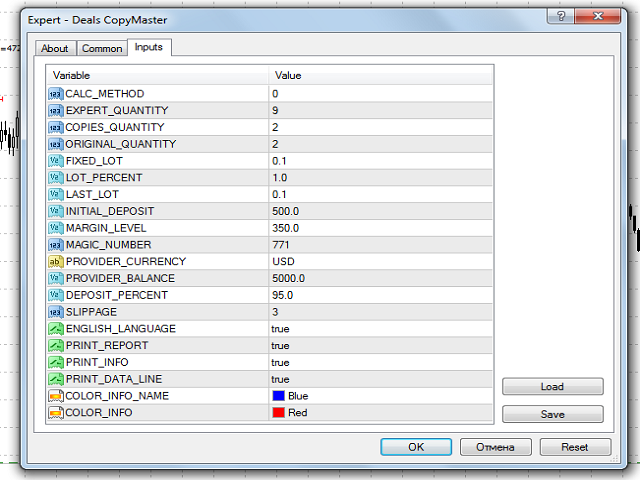Select the true value of PRINT_DATA_LINE
640x480 pixels.
tap(280, 379)
